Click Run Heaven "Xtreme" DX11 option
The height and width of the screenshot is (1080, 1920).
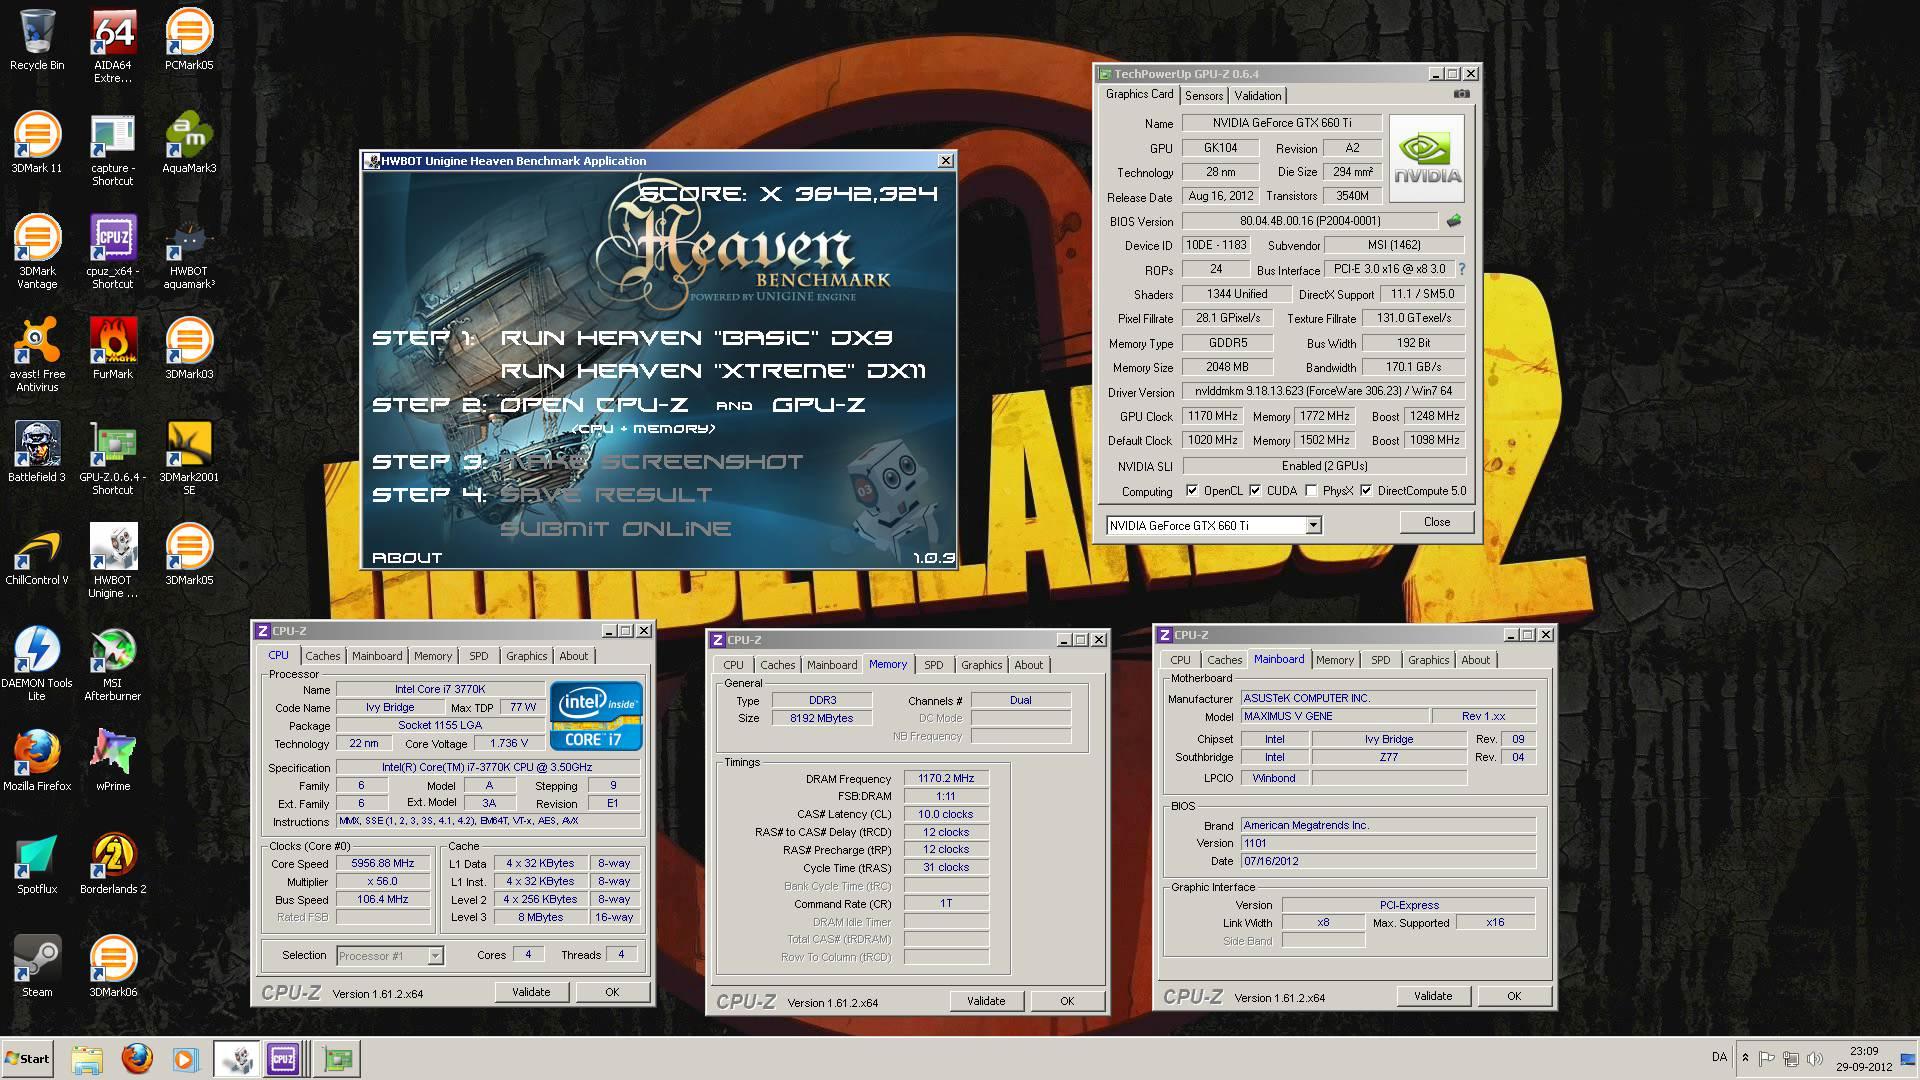point(713,371)
